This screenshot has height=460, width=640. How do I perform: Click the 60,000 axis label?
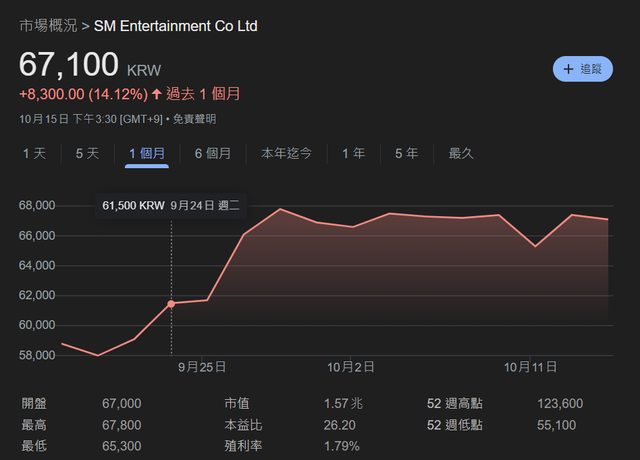click(x=37, y=325)
